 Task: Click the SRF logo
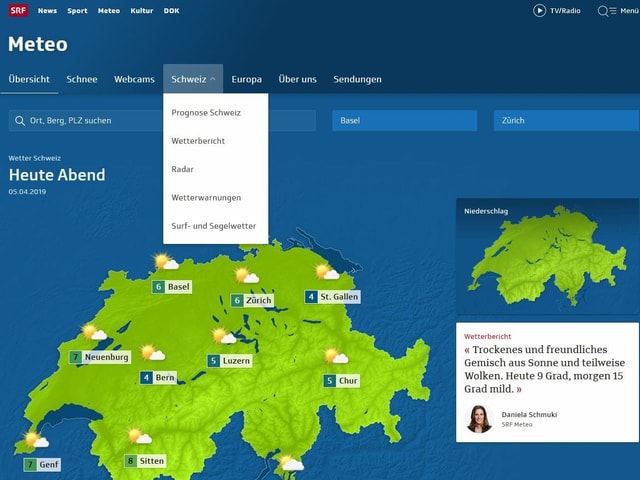coord(18,11)
